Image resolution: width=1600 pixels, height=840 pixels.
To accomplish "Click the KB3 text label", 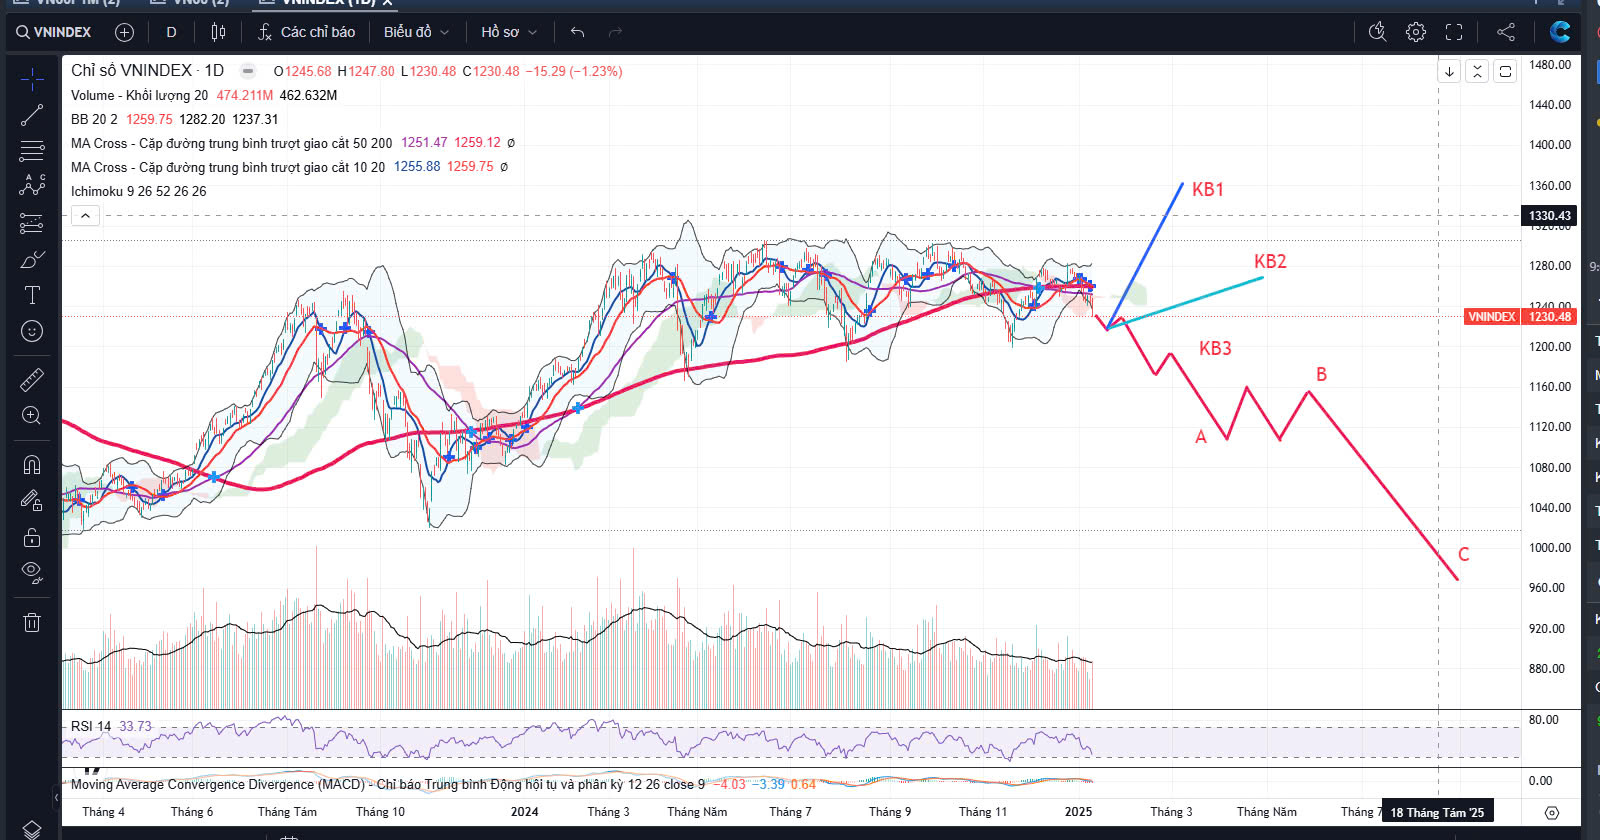I will 1215,348.
